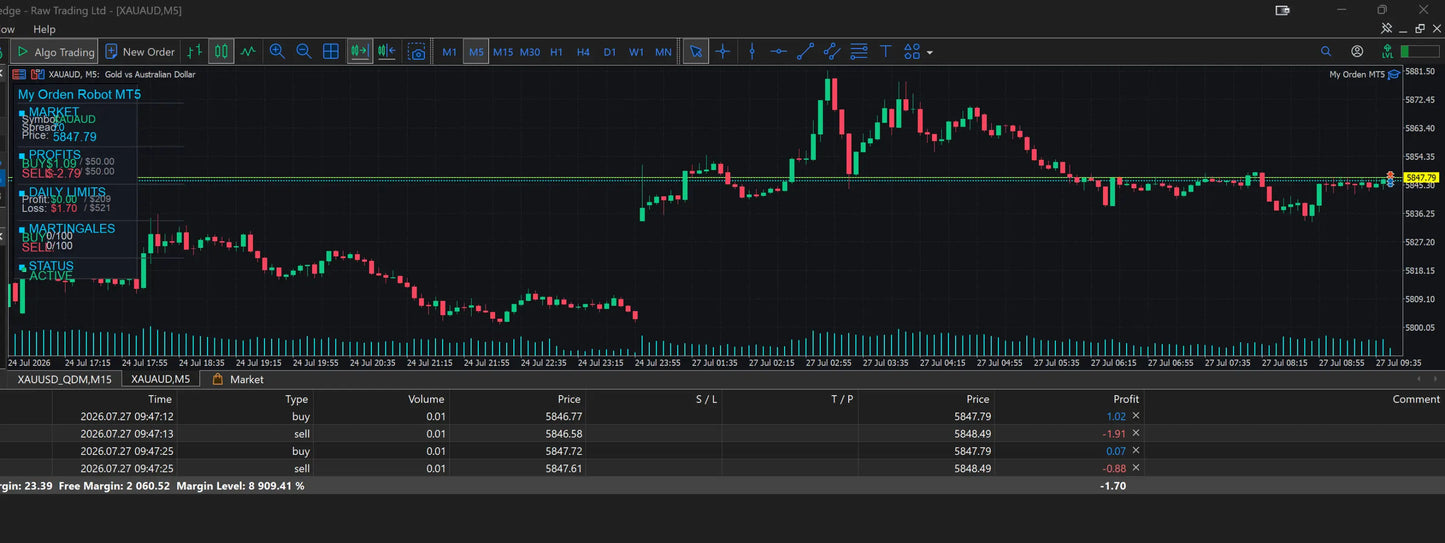The image size is (1445, 543).
Task: Select the H1 timeframe
Action: (557, 52)
